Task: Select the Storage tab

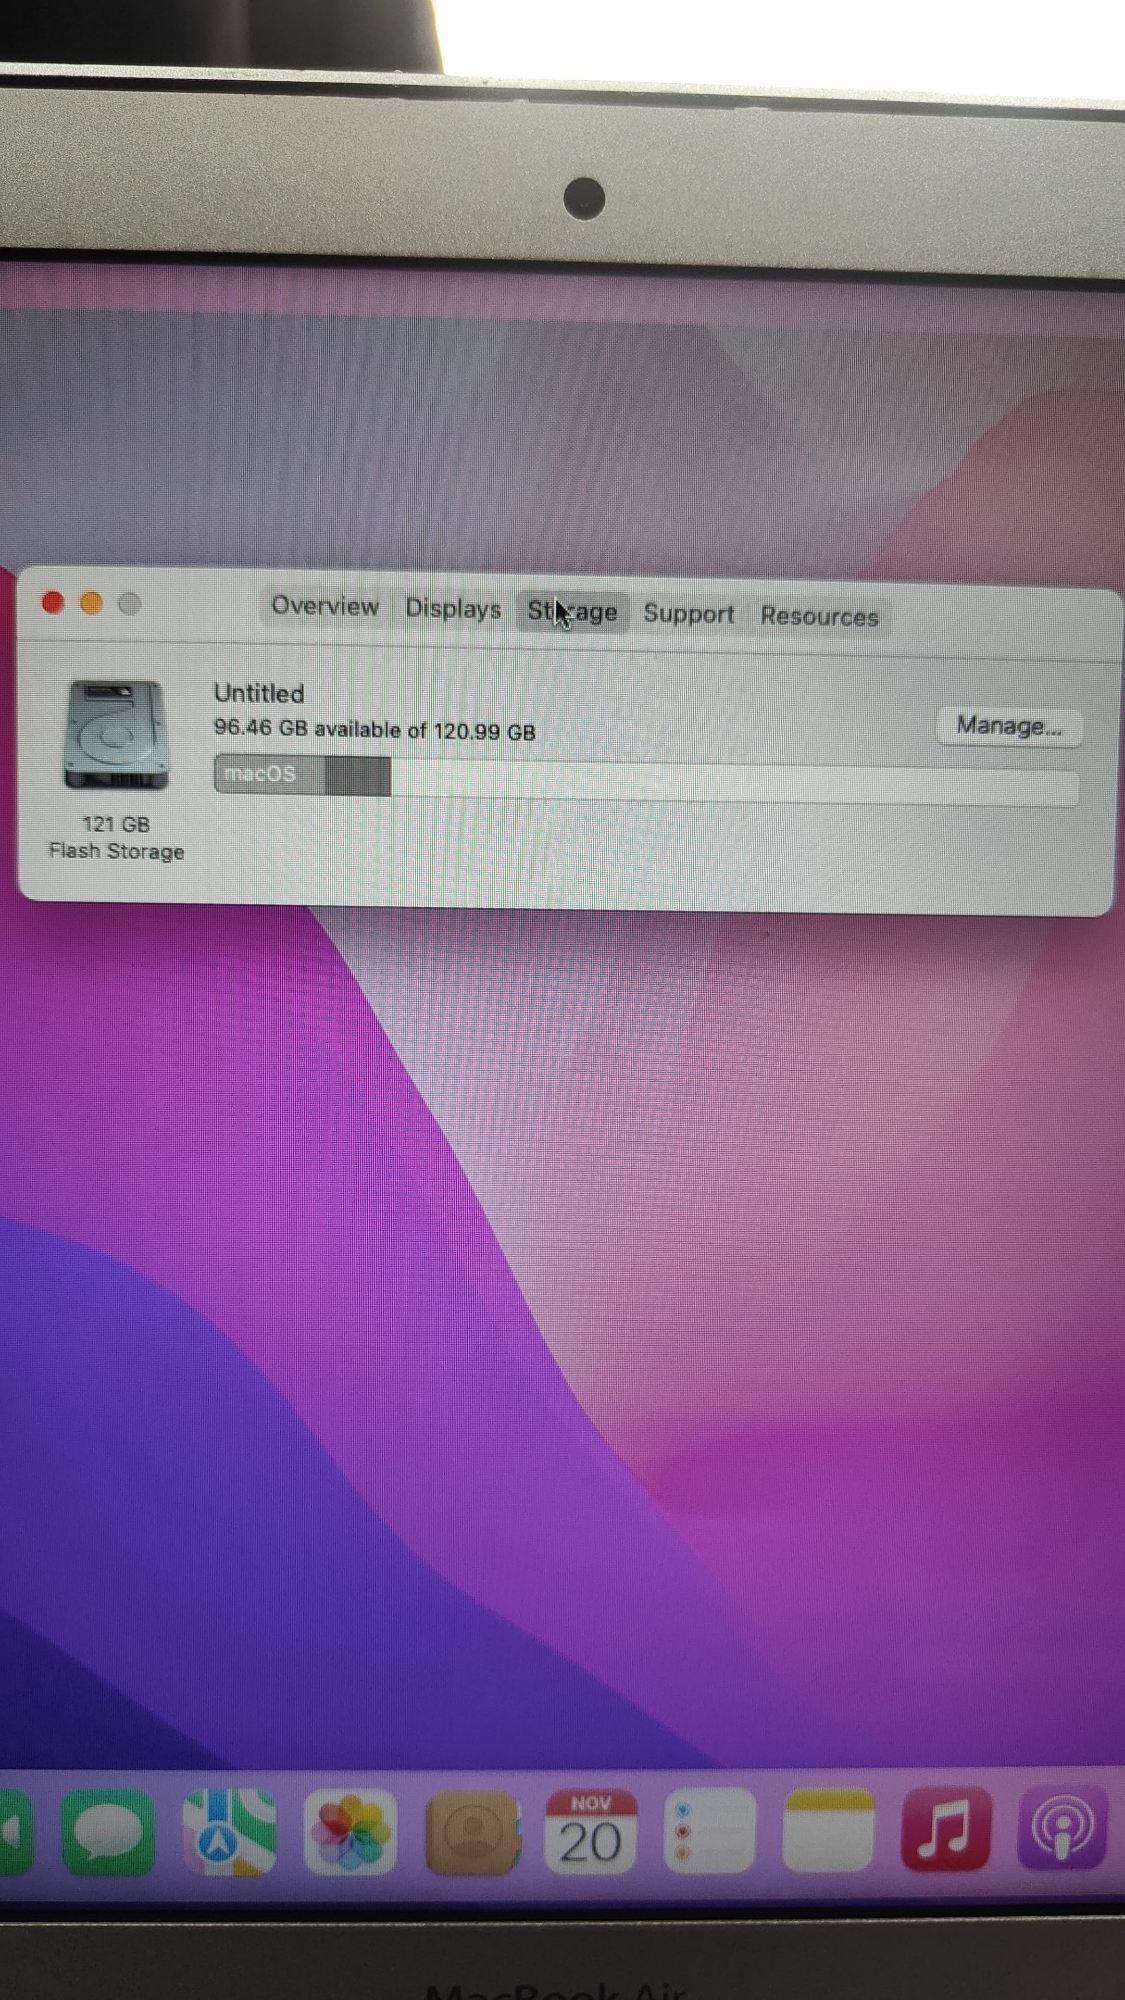Action: [x=573, y=612]
